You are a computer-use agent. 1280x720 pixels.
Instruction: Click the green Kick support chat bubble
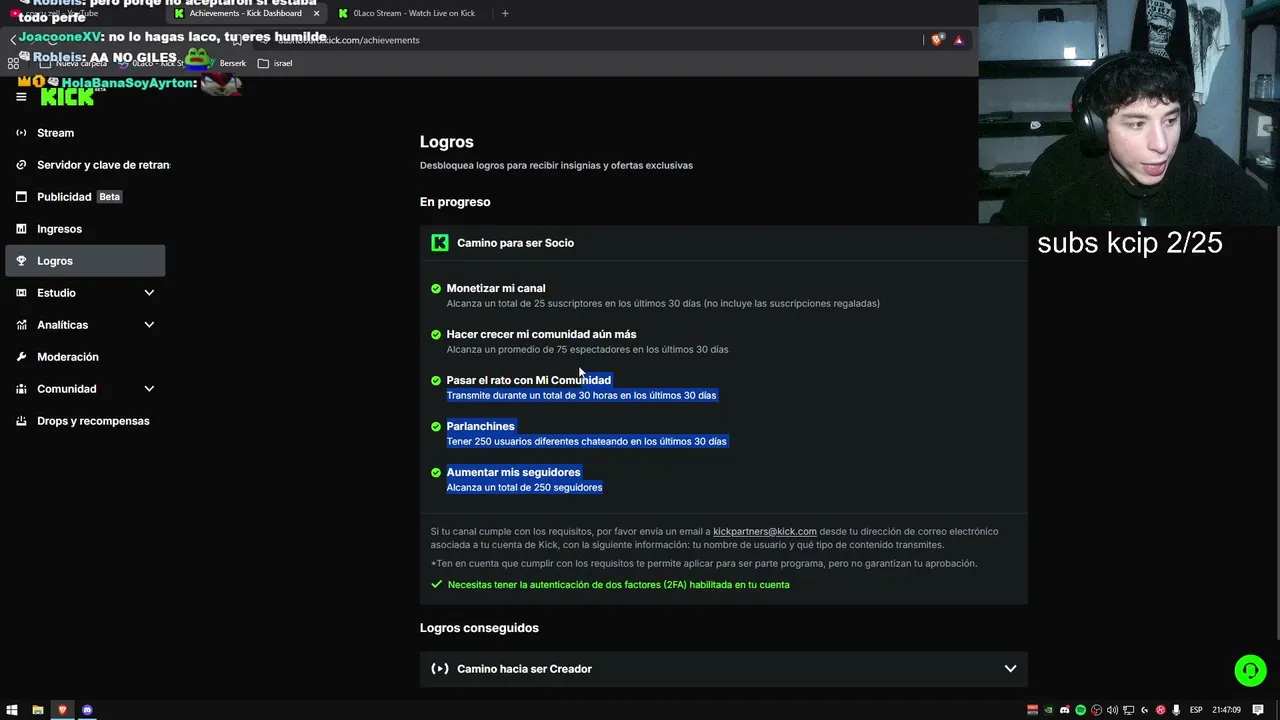point(1250,670)
